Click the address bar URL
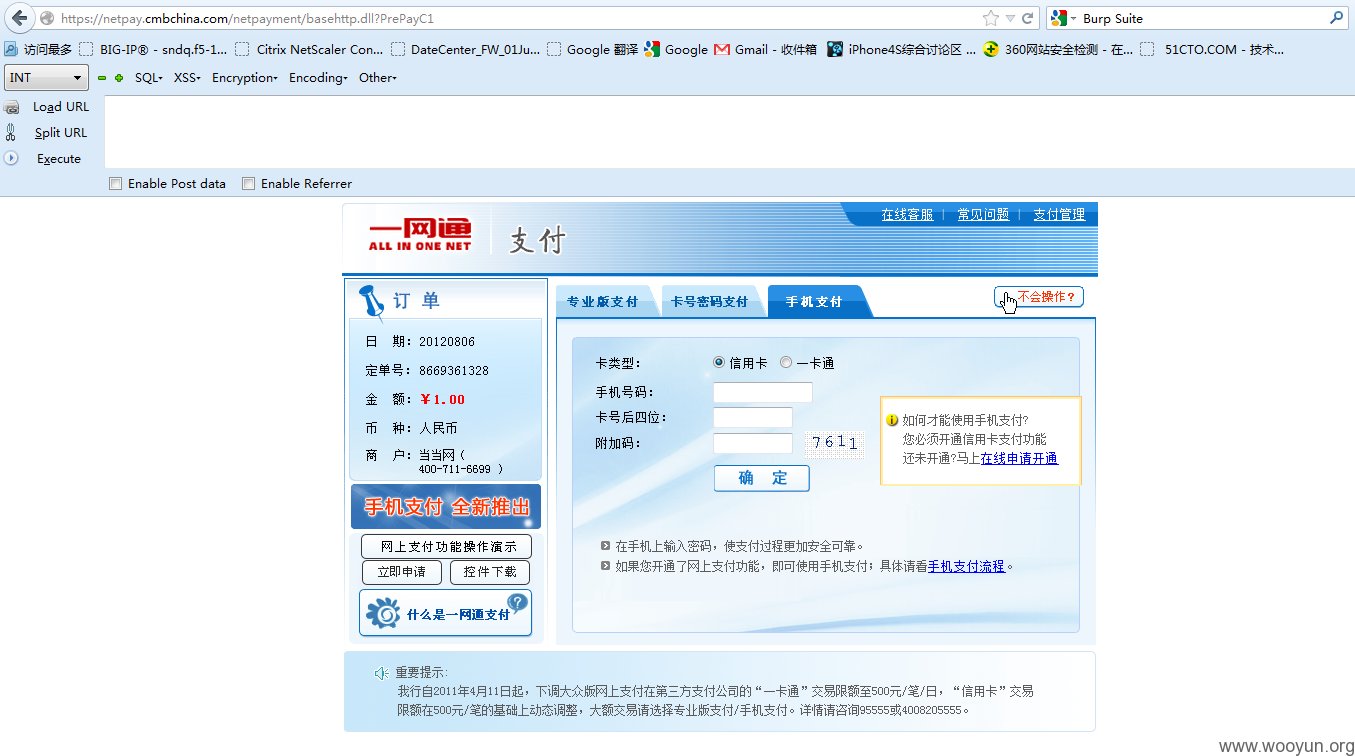This screenshot has width=1355, height=756. pos(247,18)
